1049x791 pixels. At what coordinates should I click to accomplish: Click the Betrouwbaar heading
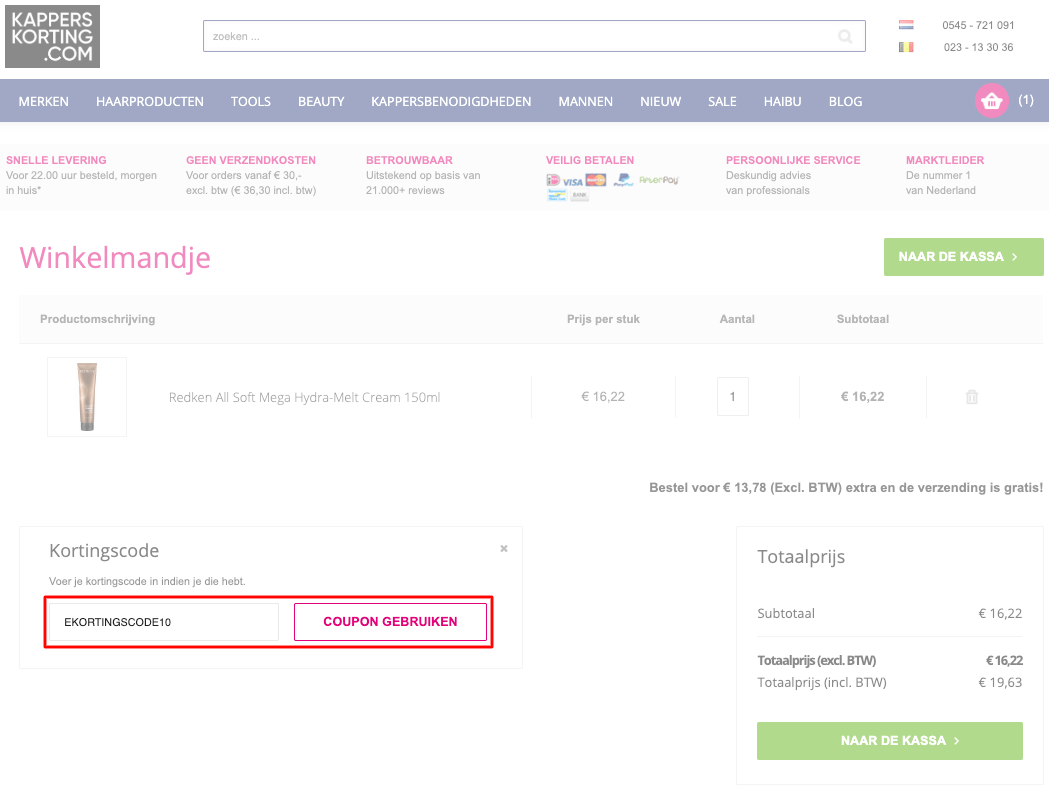tap(409, 161)
